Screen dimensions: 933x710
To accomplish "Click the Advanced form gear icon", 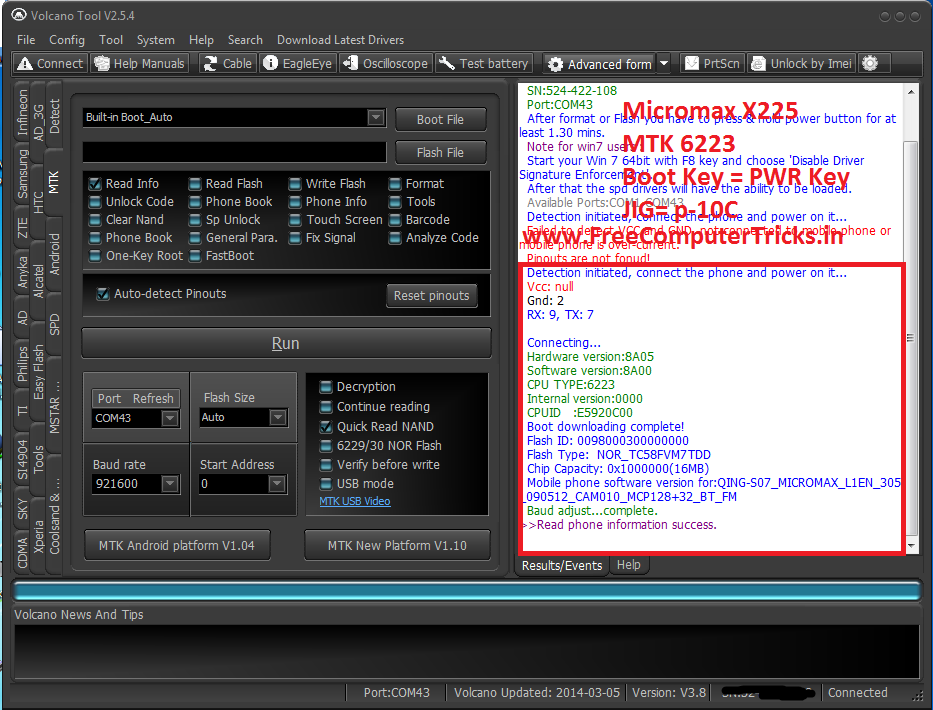I will [x=555, y=64].
